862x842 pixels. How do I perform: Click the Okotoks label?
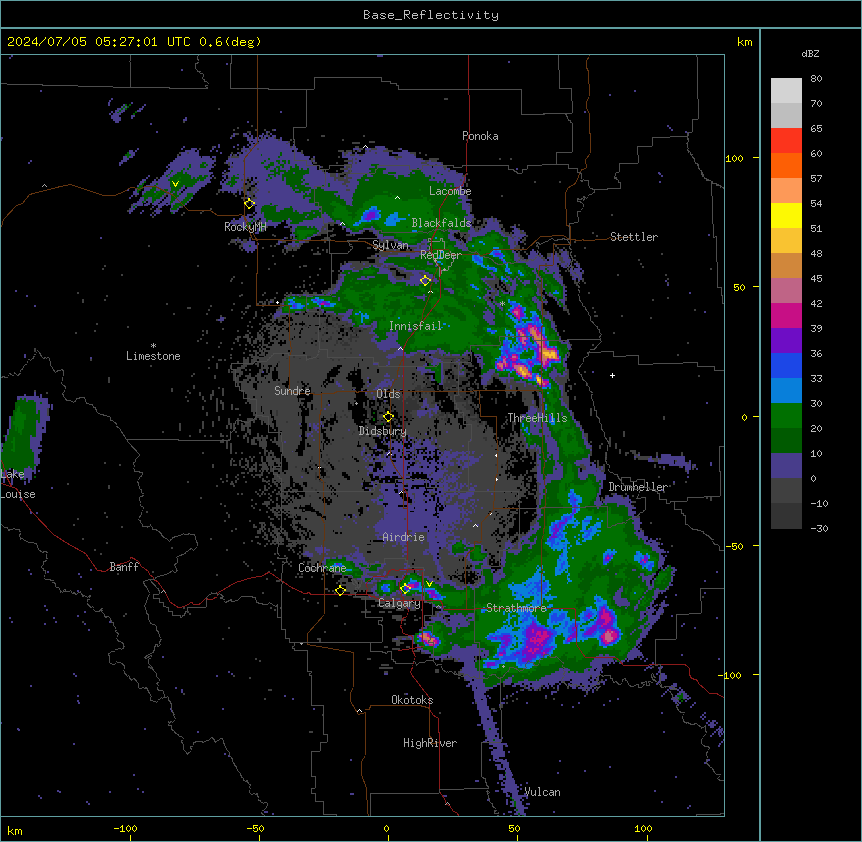(412, 700)
